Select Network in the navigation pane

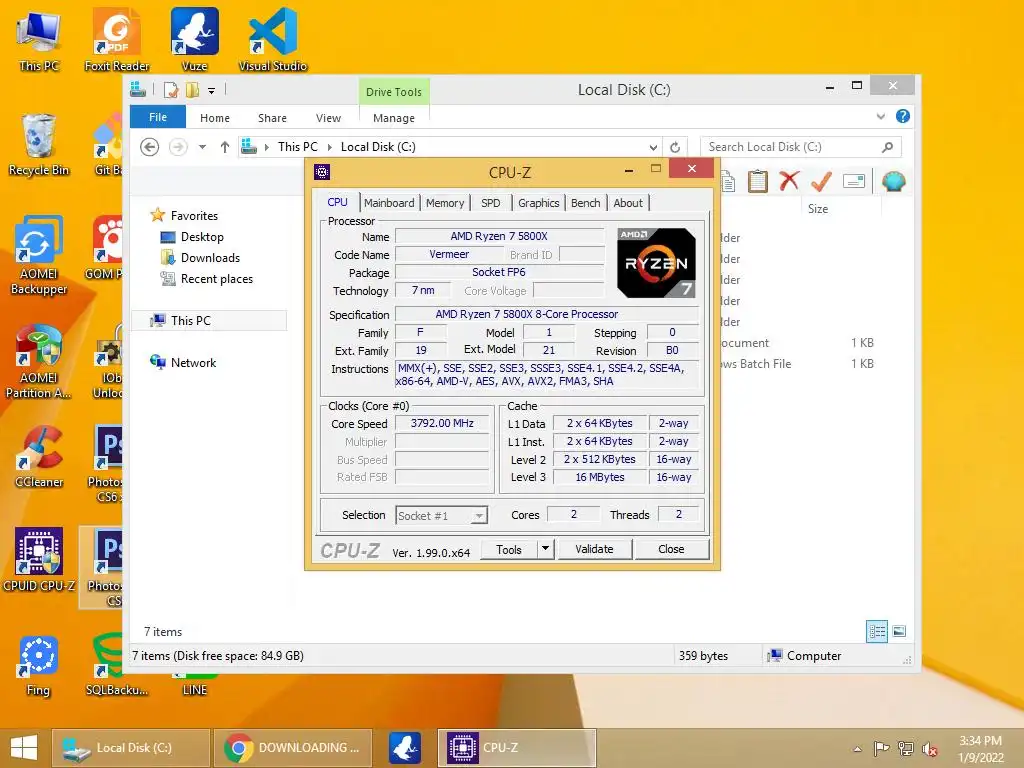(x=193, y=362)
